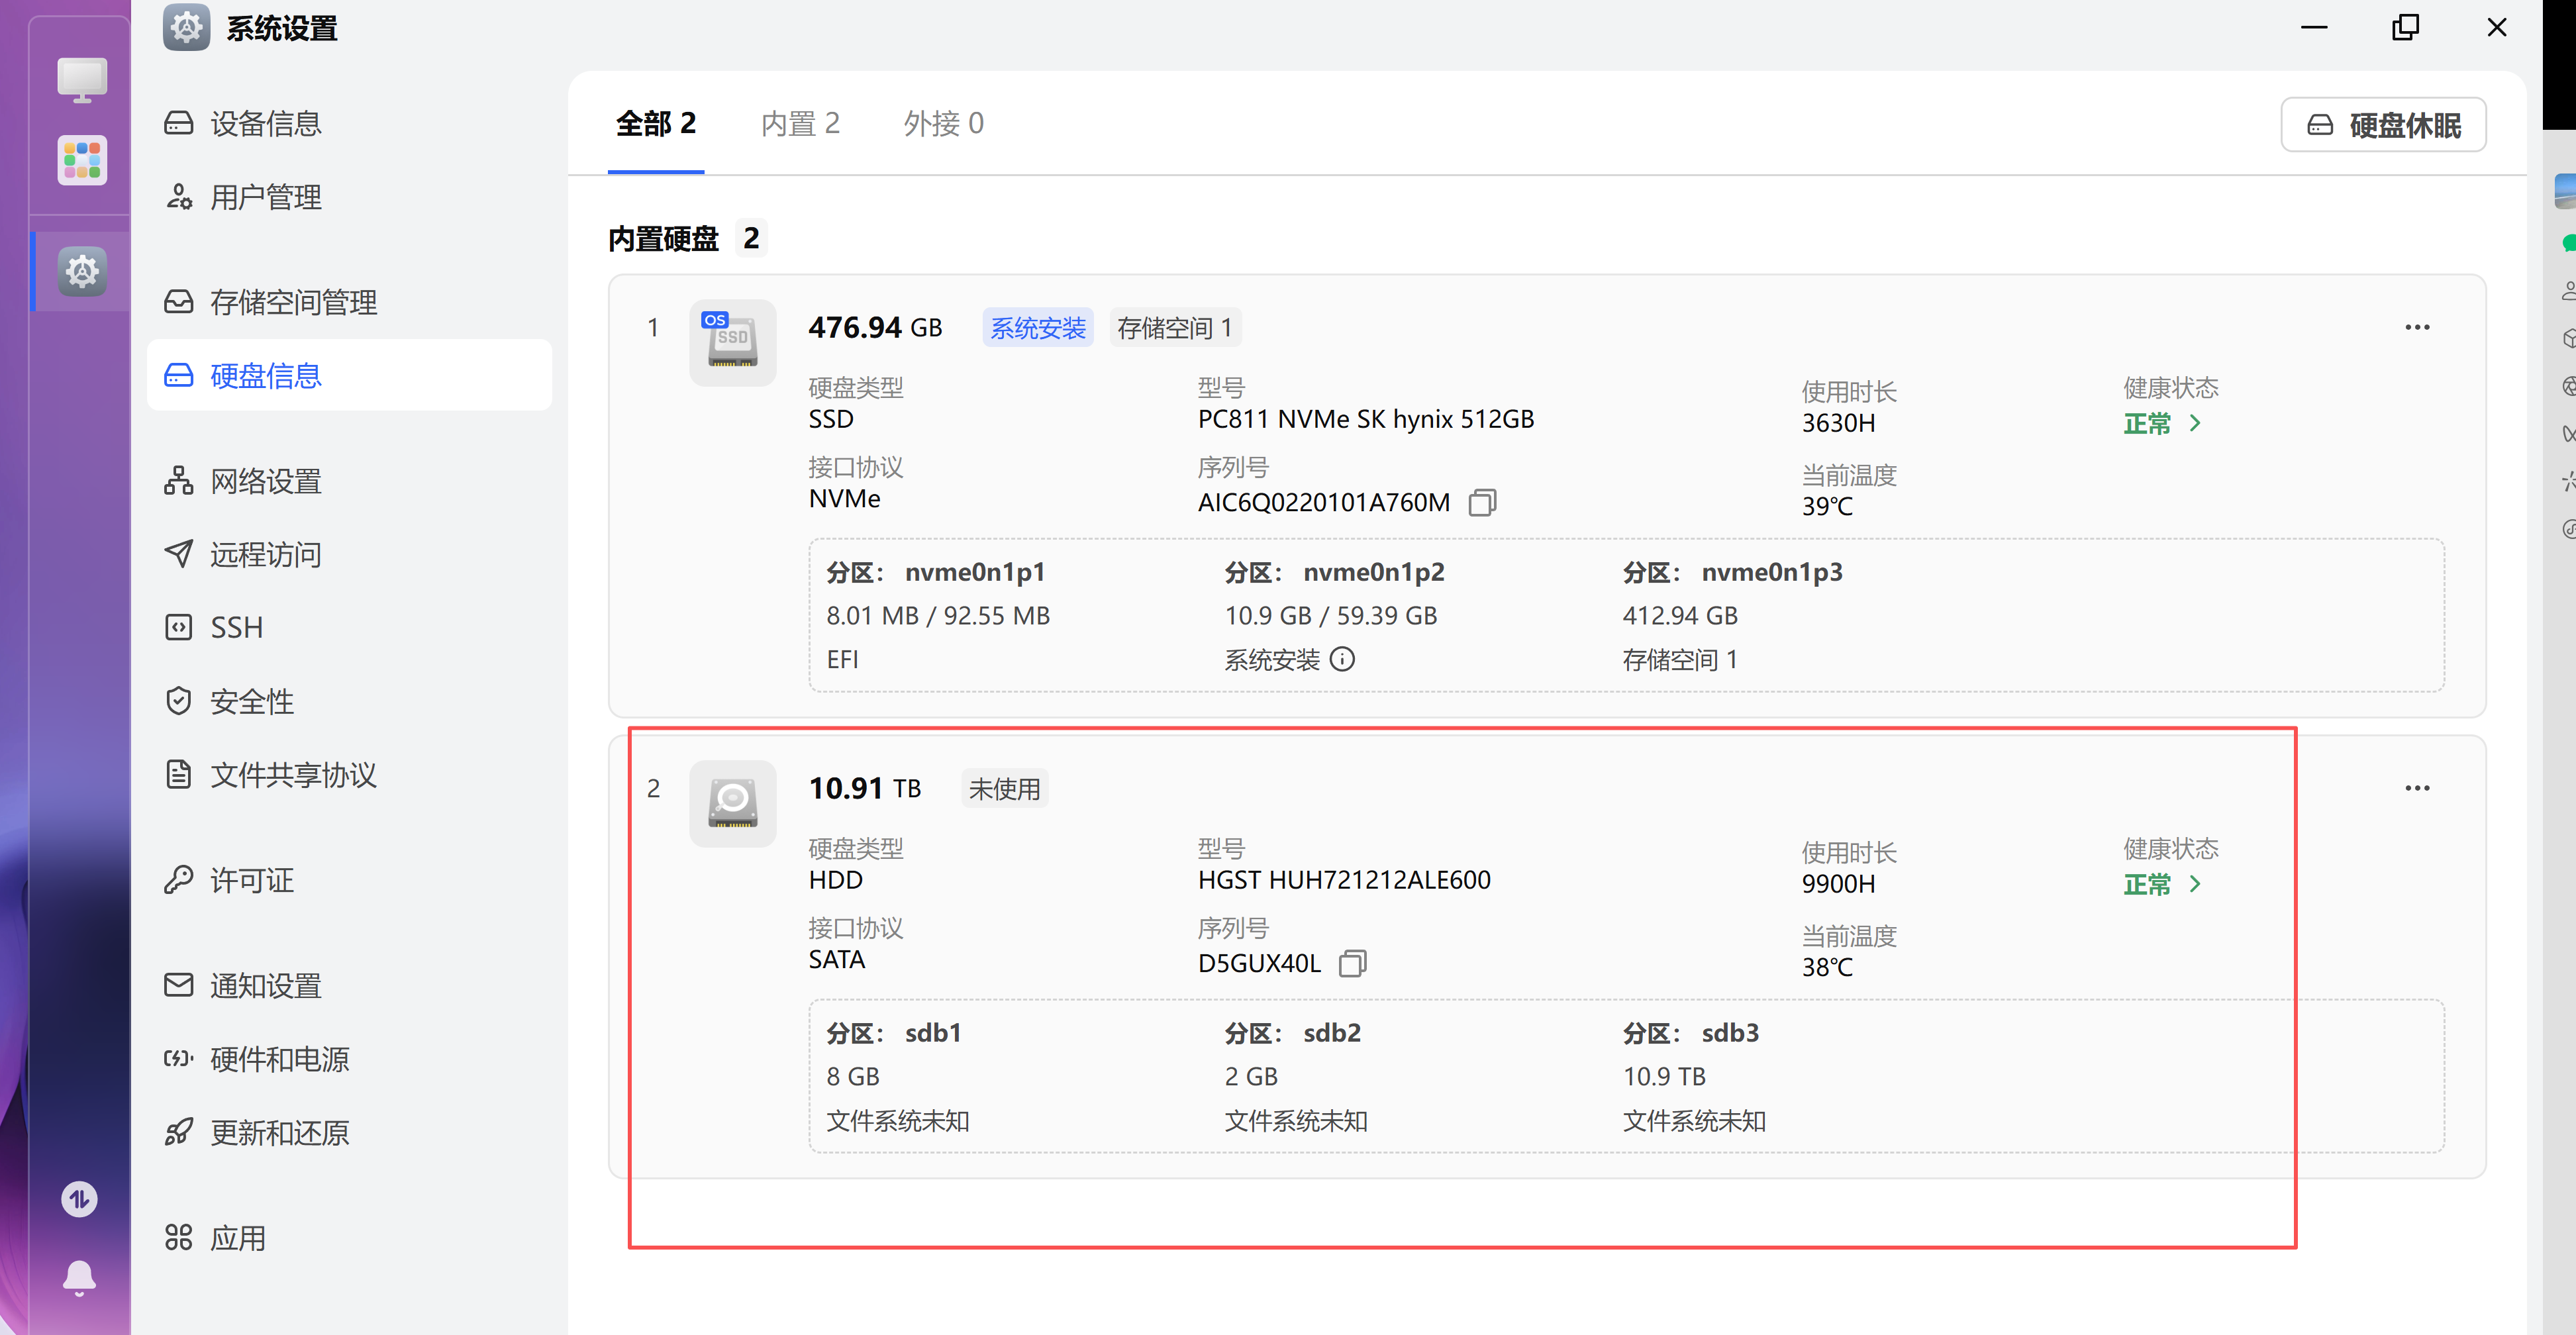Open 存储空间管理 in the sidebar
Image resolution: width=2576 pixels, height=1335 pixels.
coord(293,302)
